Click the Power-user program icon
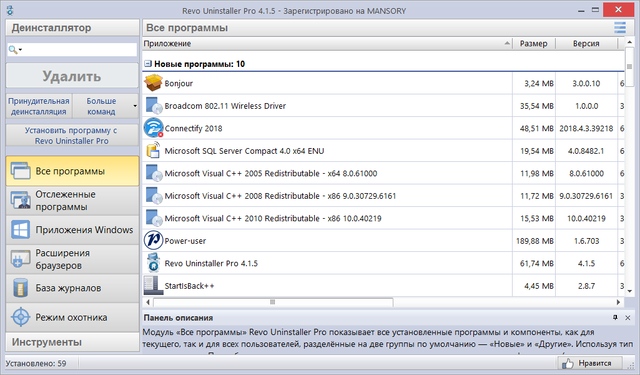Screen dimensions: 640x375 [153, 240]
